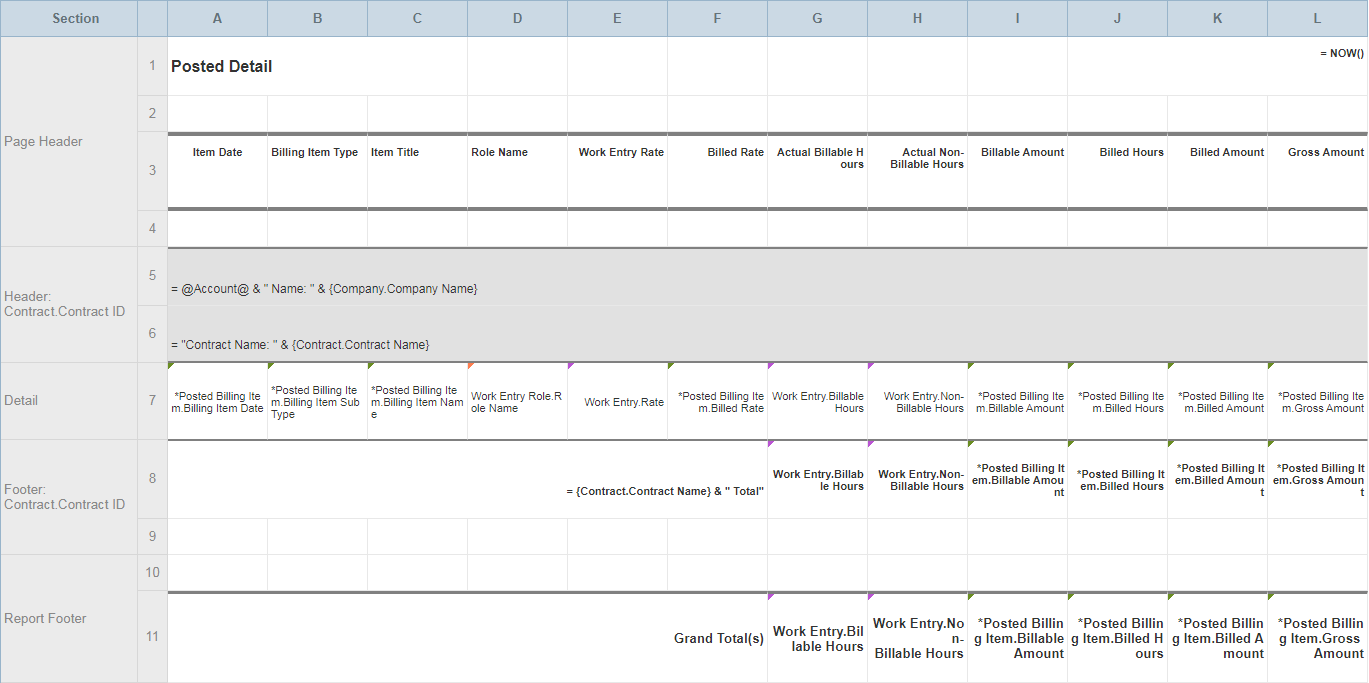The width and height of the screenshot is (1369, 683).
Task: Click the purple marker on Billable Hours footer cell
Action: [x=769, y=444]
